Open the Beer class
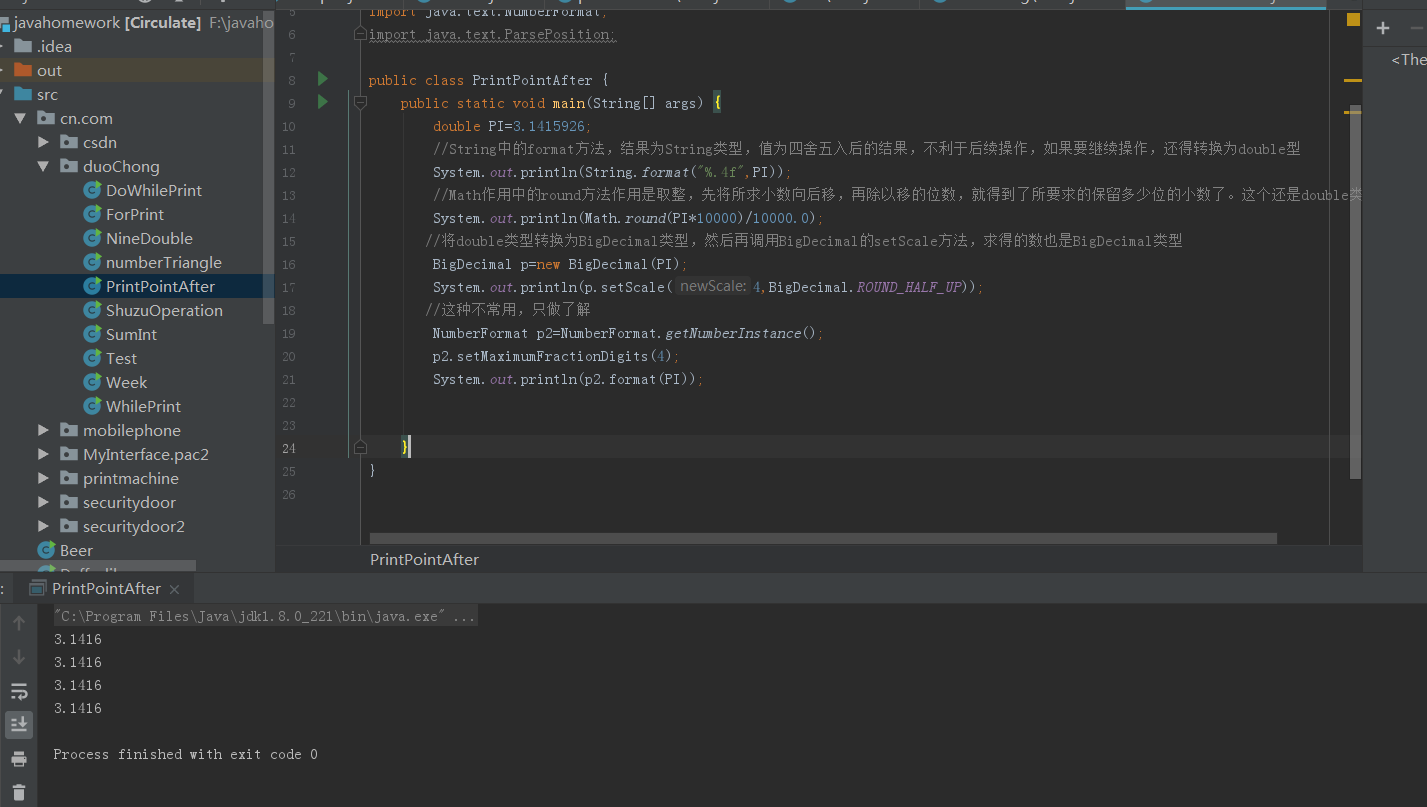 [x=76, y=551]
